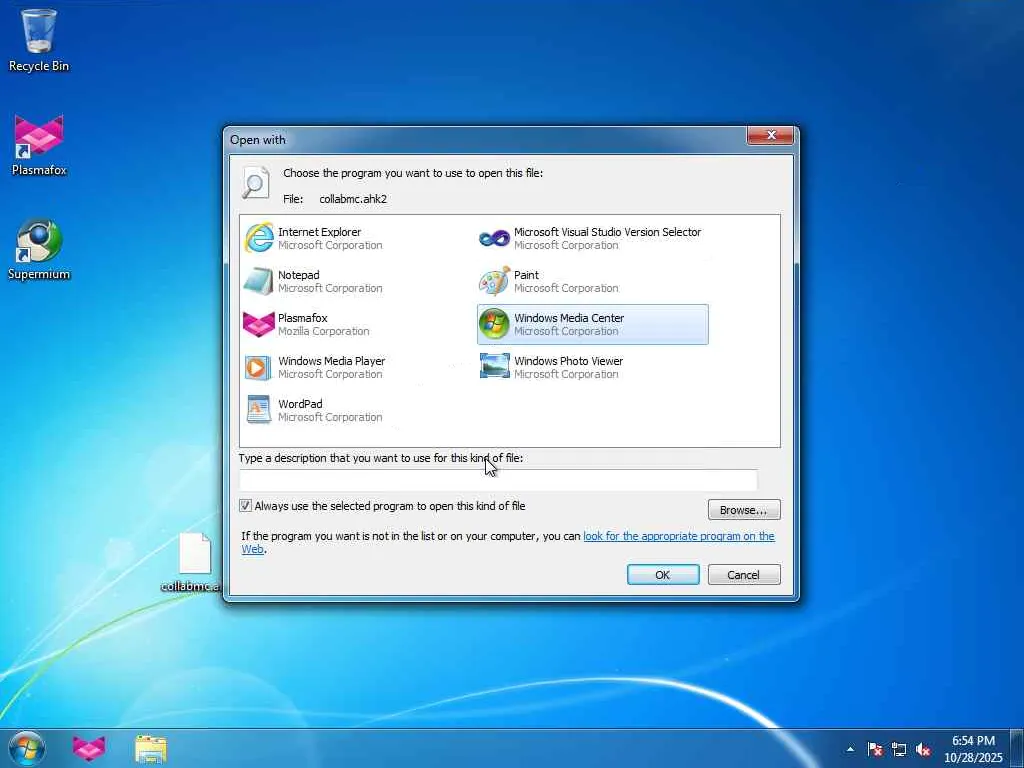Select the Windows Media Center icon
This screenshot has height=768, width=1024.
pyautogui.click(x=494, y=324)
